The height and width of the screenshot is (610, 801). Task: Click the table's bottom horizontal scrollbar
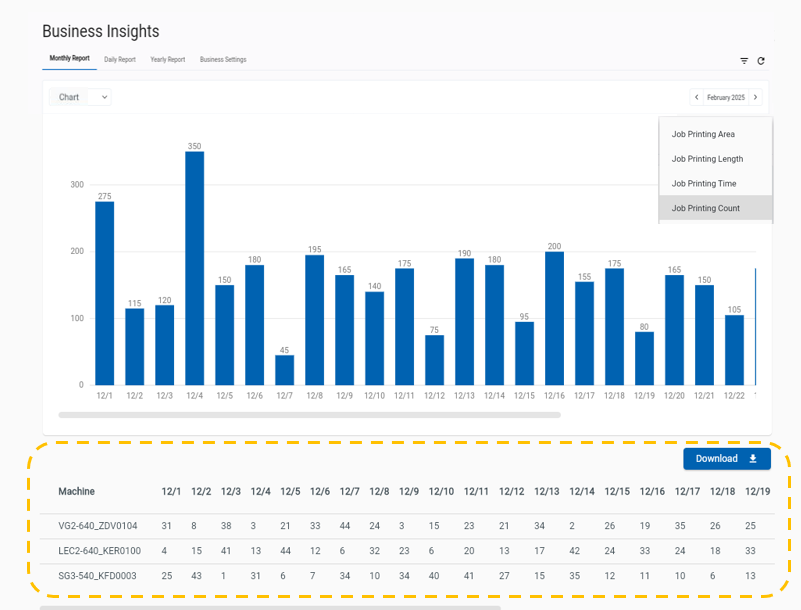[x=270, y=606]
